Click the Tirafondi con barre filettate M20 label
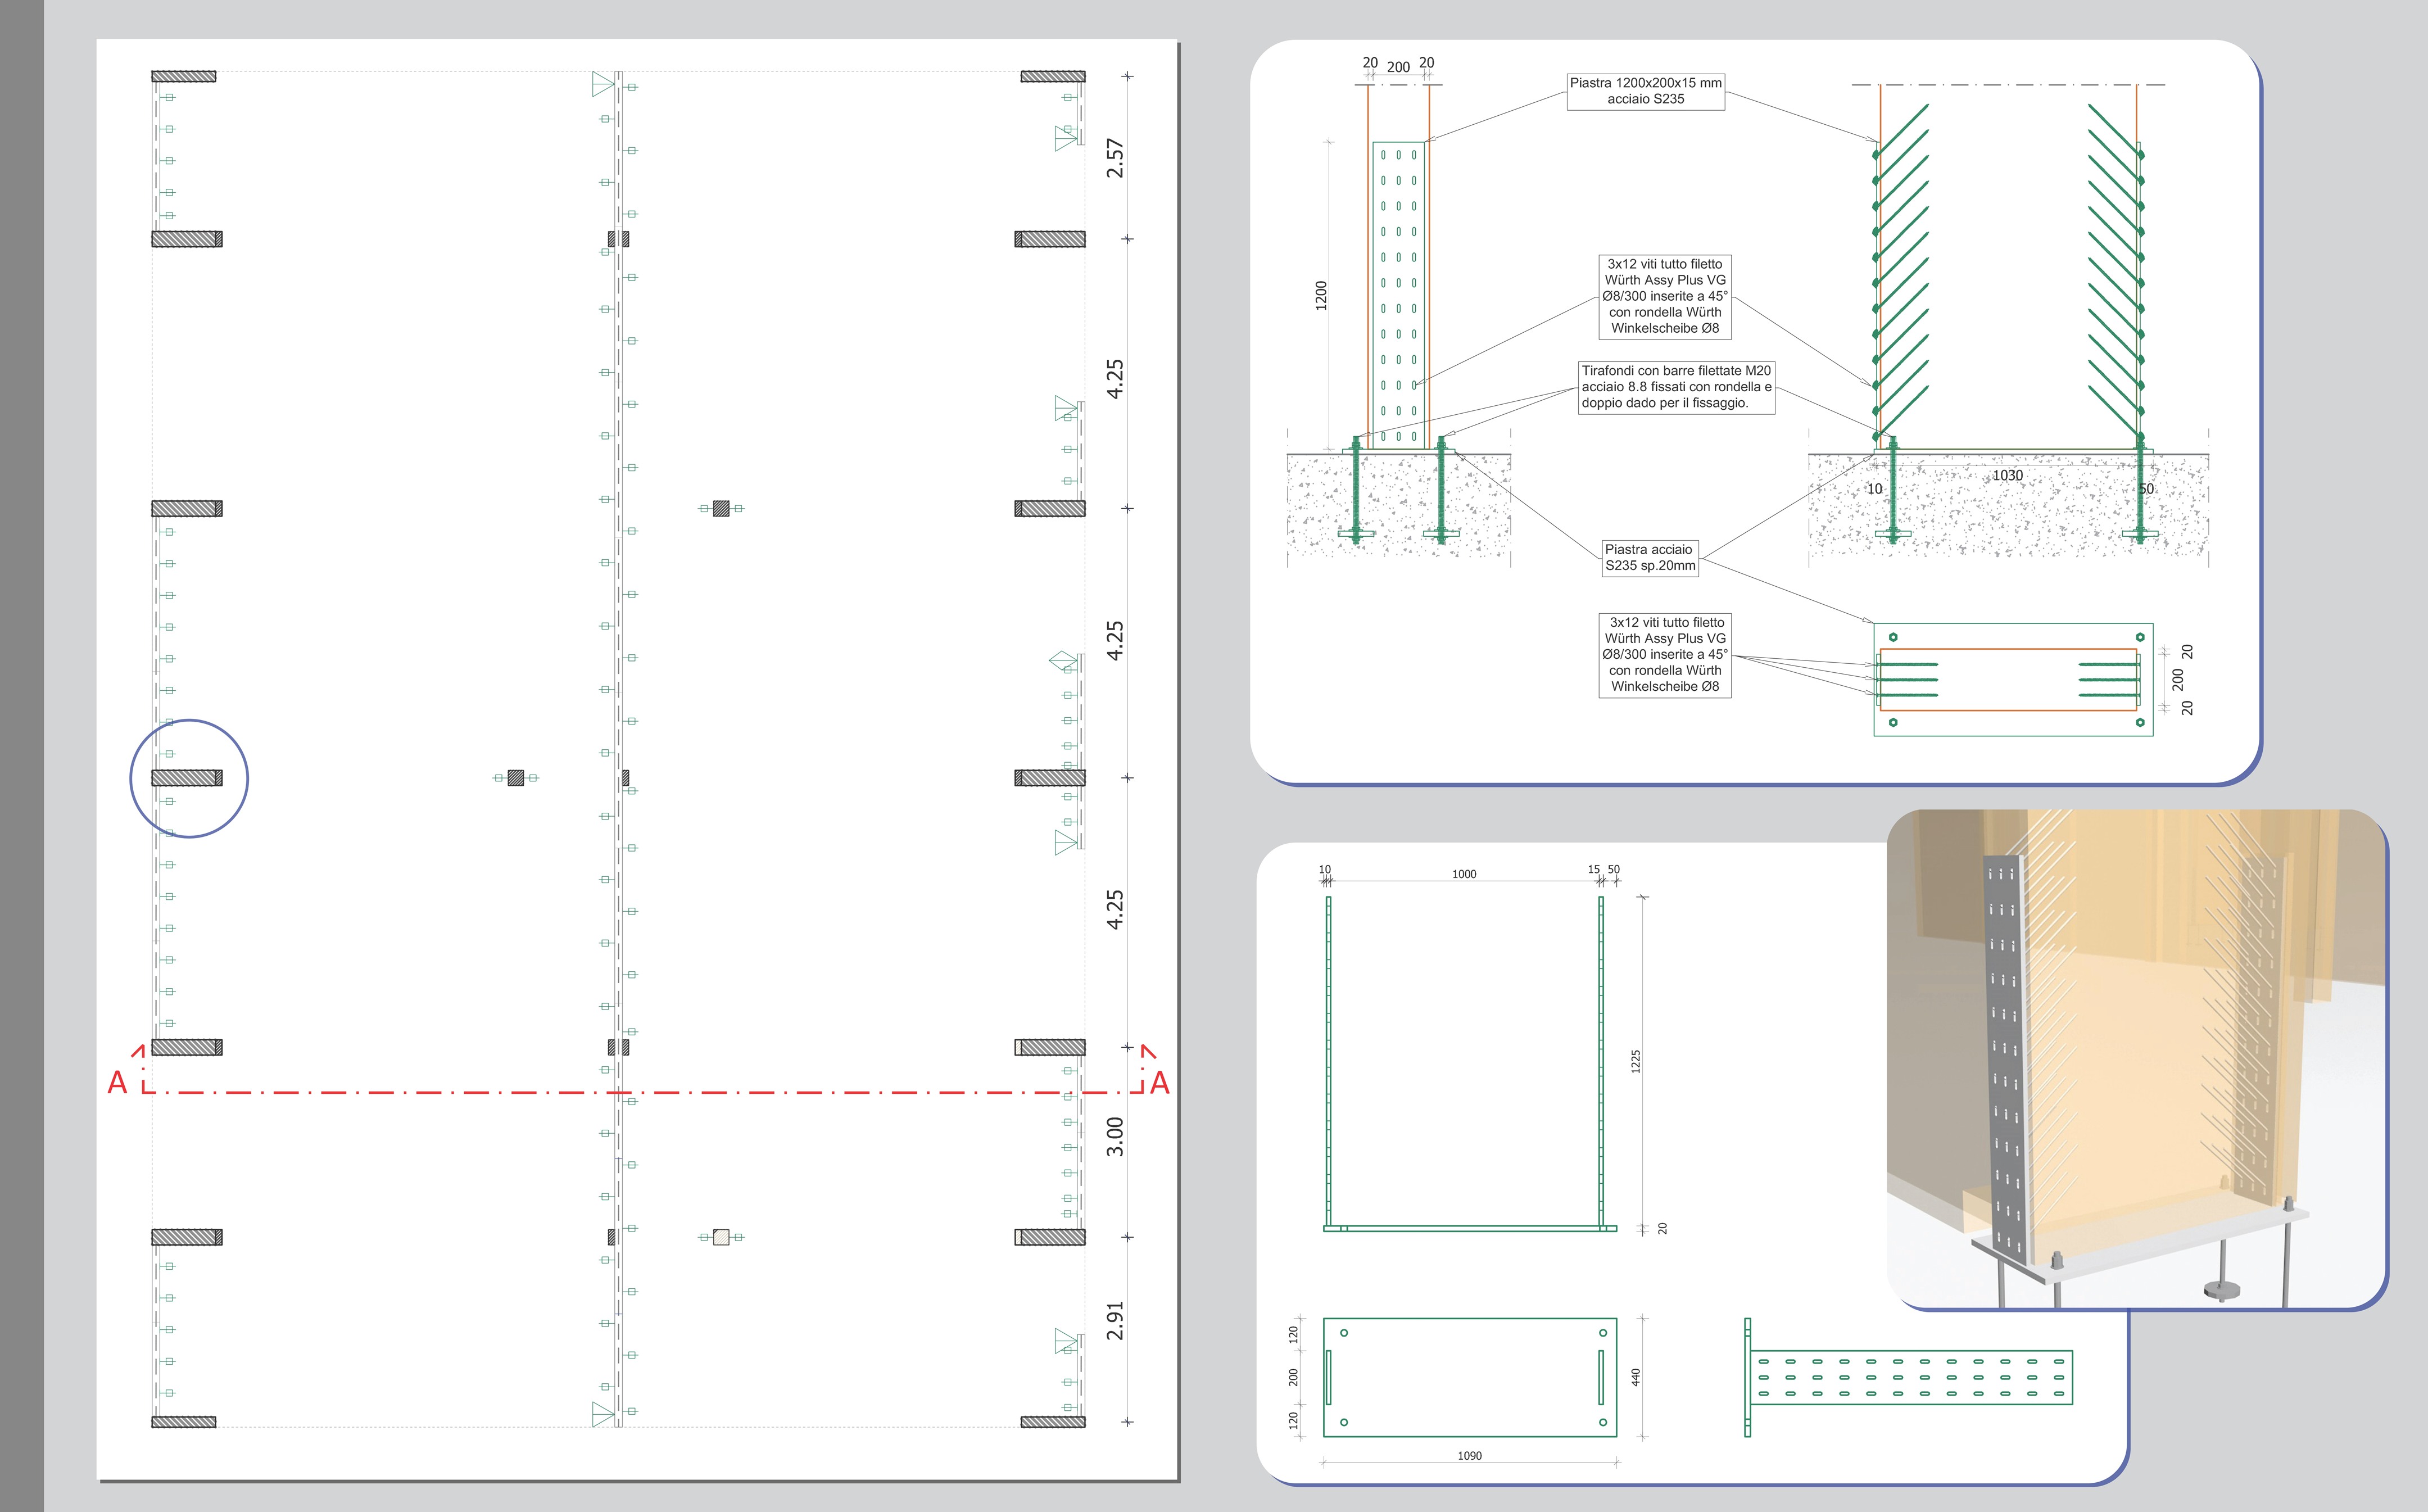 1676,387
